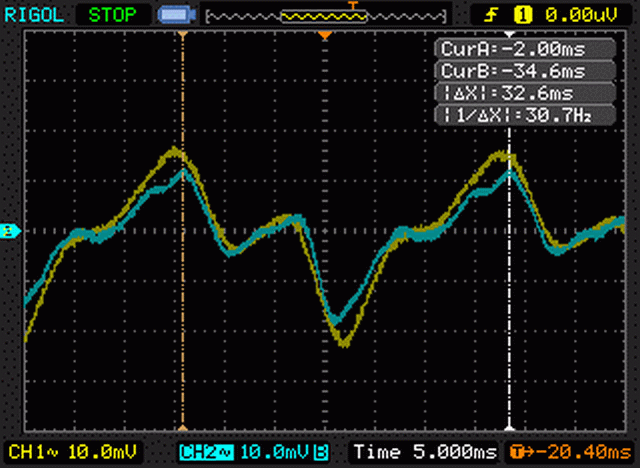Click the CurA: -2.00ms readout

pyautogui.click(x=525, y=49)
